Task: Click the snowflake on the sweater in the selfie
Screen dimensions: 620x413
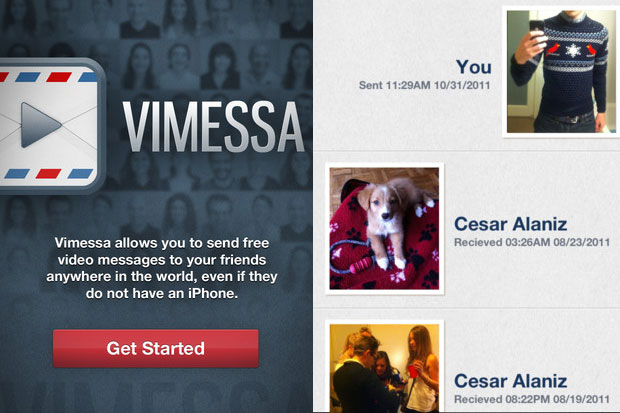Action: pos(573,50)
